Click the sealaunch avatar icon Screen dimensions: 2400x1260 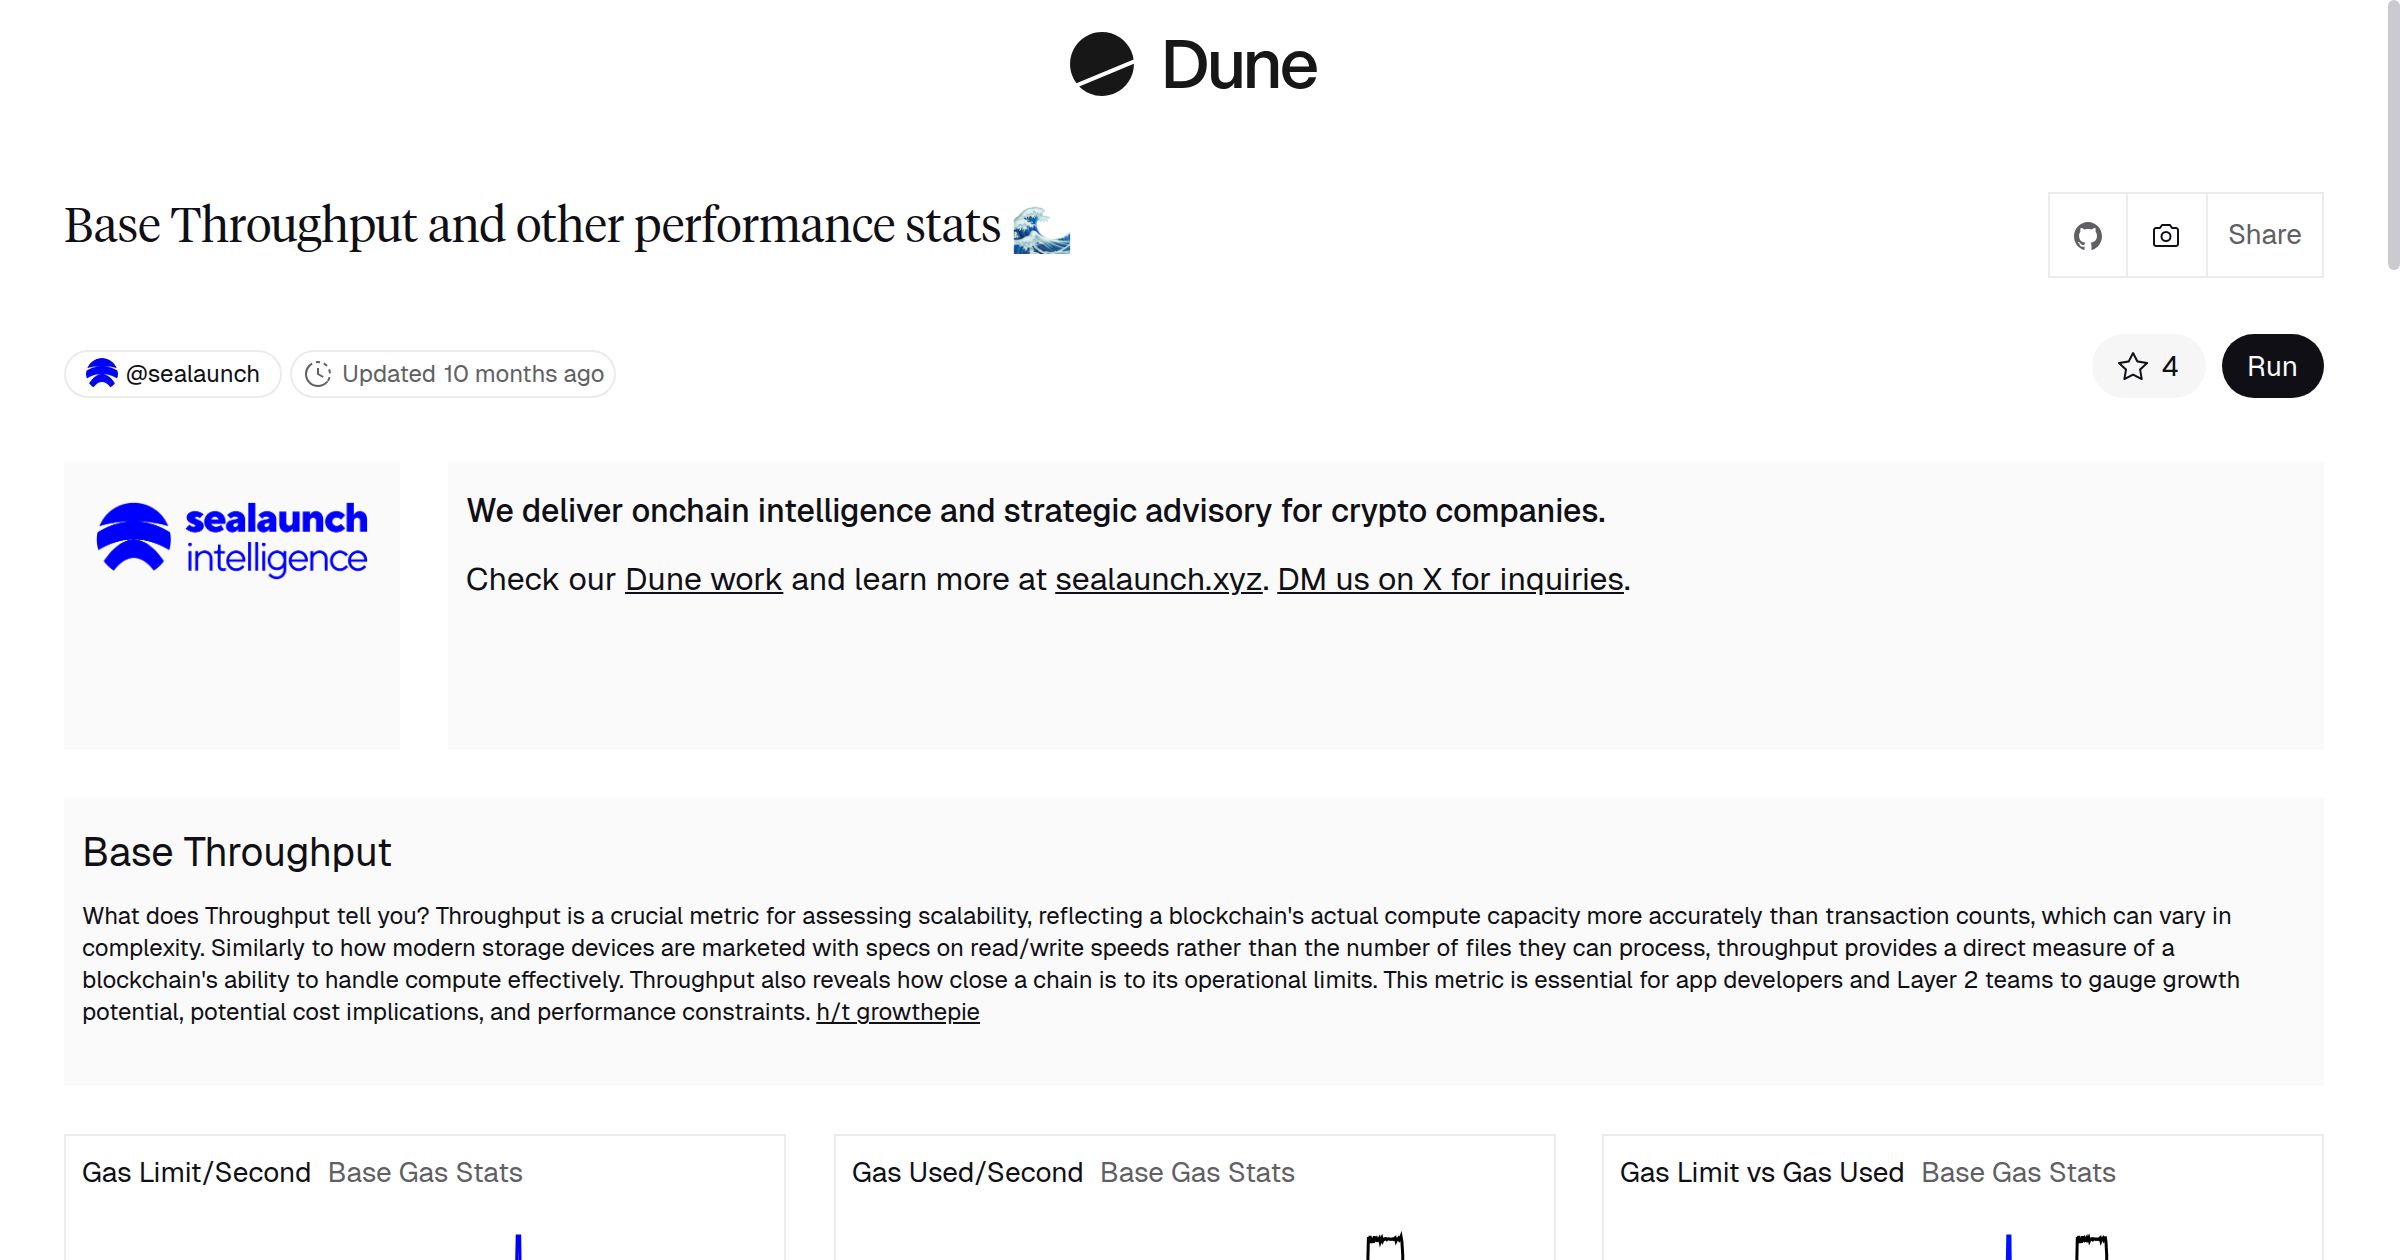[x=102, y=374]
